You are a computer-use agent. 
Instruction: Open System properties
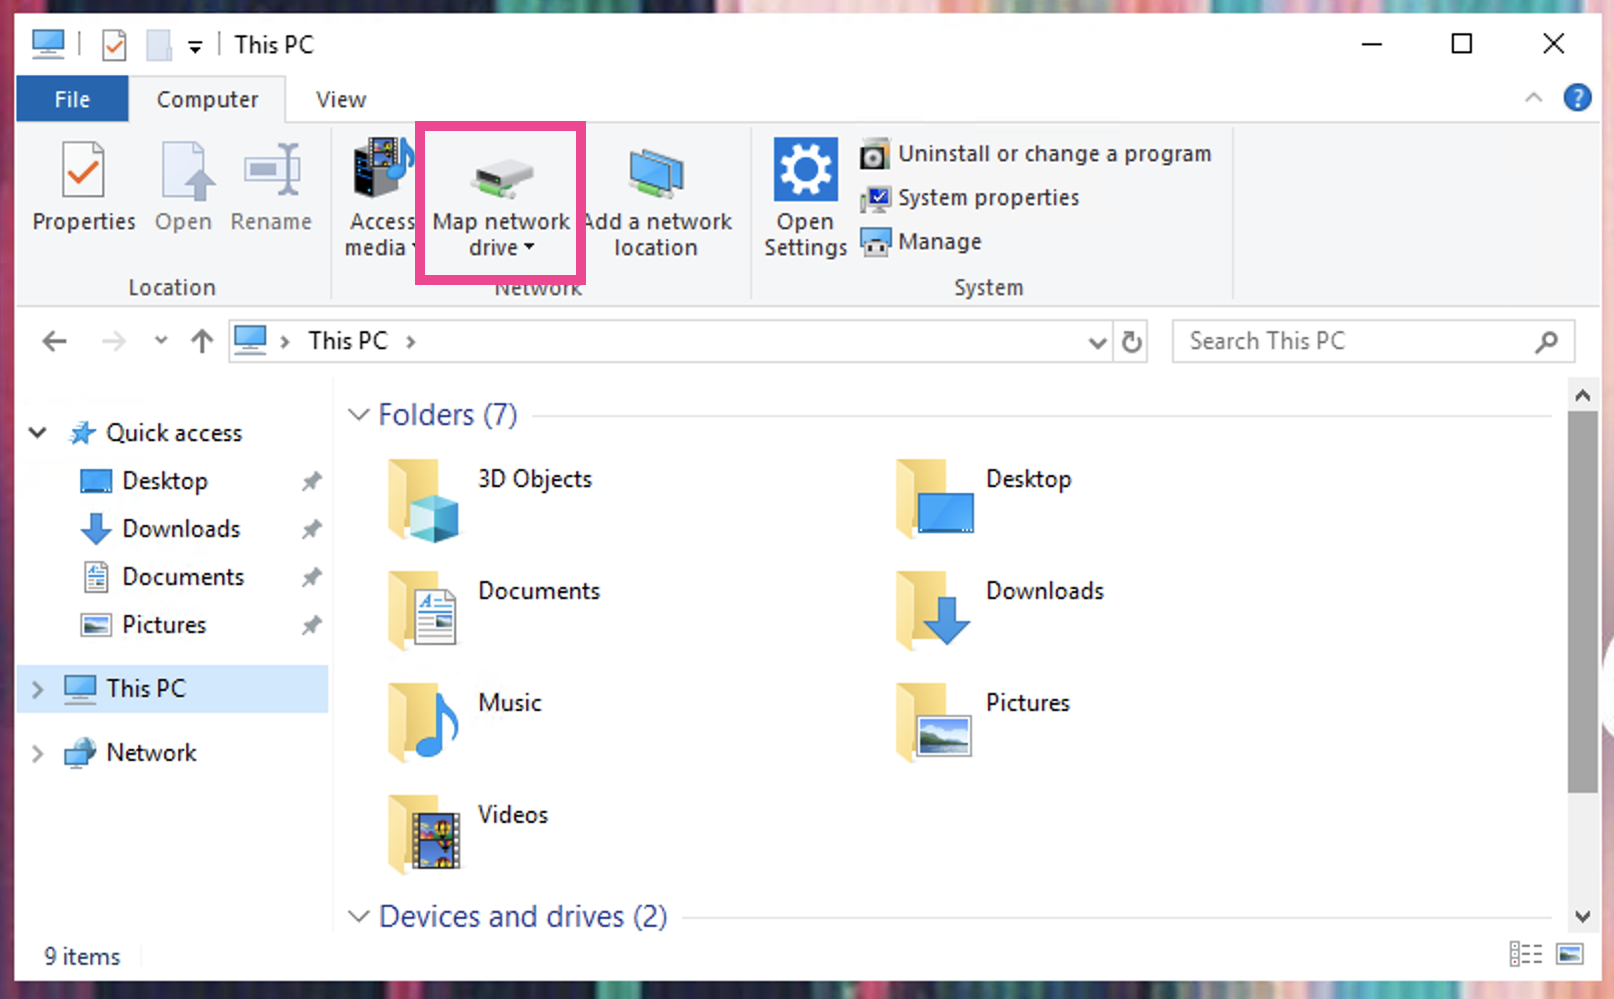970,198
